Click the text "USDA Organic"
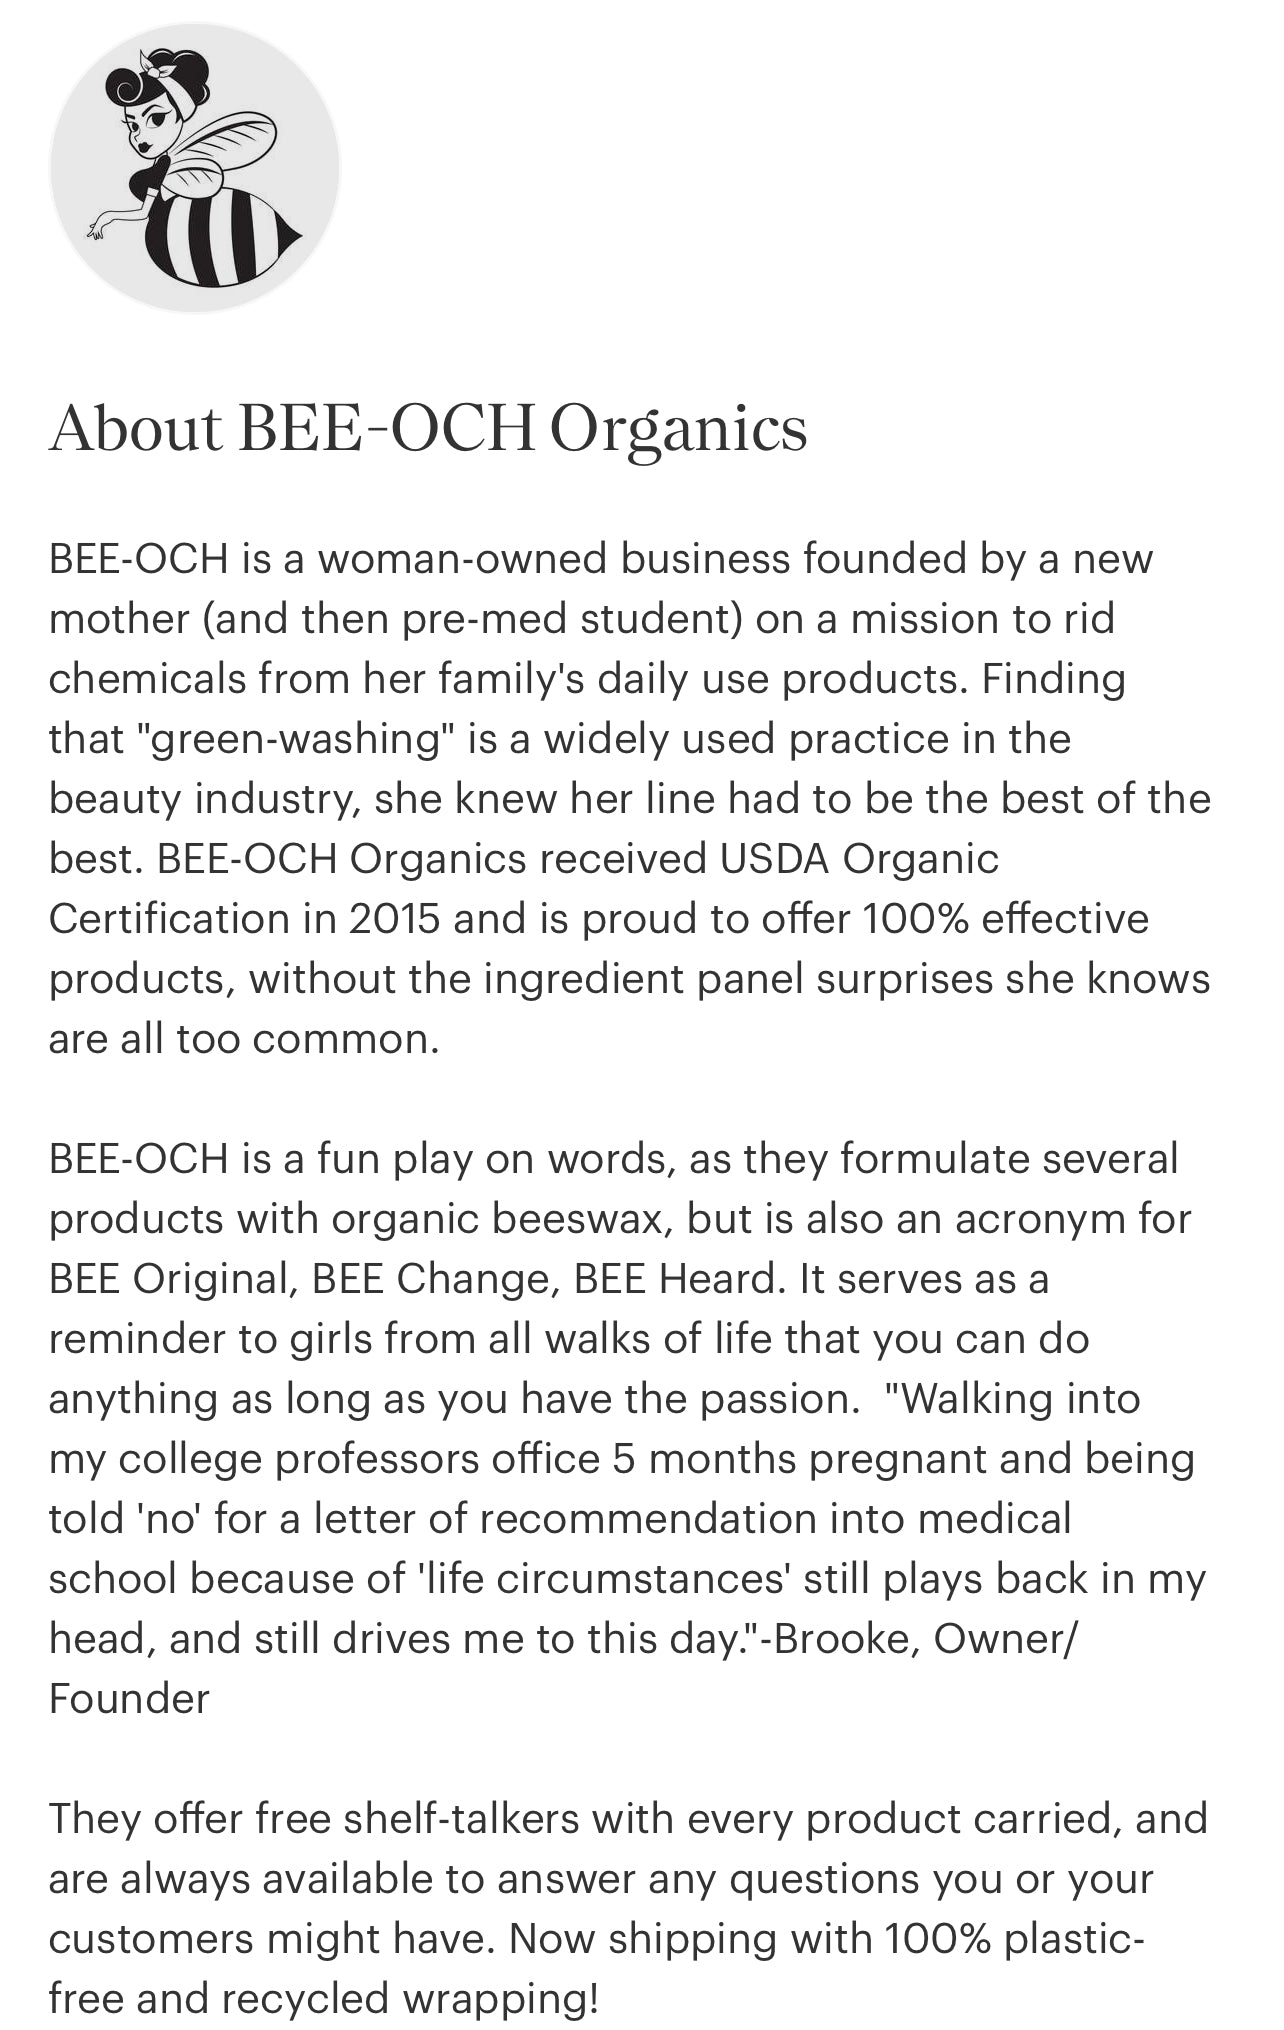Image resolution: width=1284 pixels, height=2030 pixels. (x=859, y=859)
